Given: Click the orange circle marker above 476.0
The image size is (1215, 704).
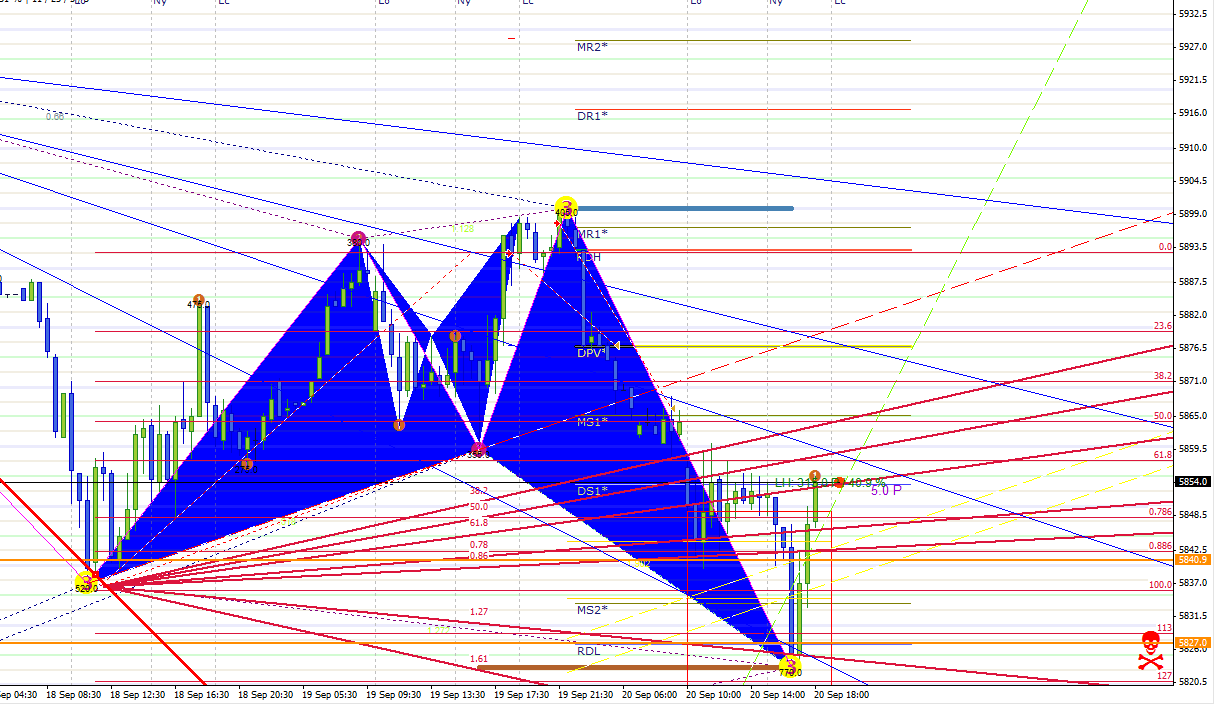Looking at the screenshot, I should [x=199, y=299].
